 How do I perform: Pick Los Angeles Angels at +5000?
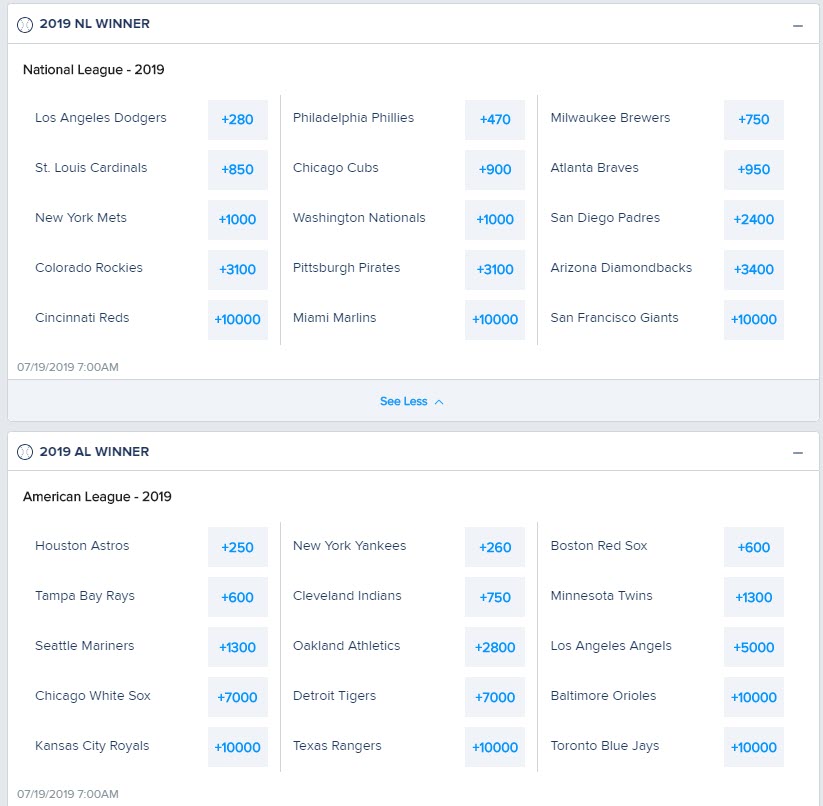(x=754, y=647)
